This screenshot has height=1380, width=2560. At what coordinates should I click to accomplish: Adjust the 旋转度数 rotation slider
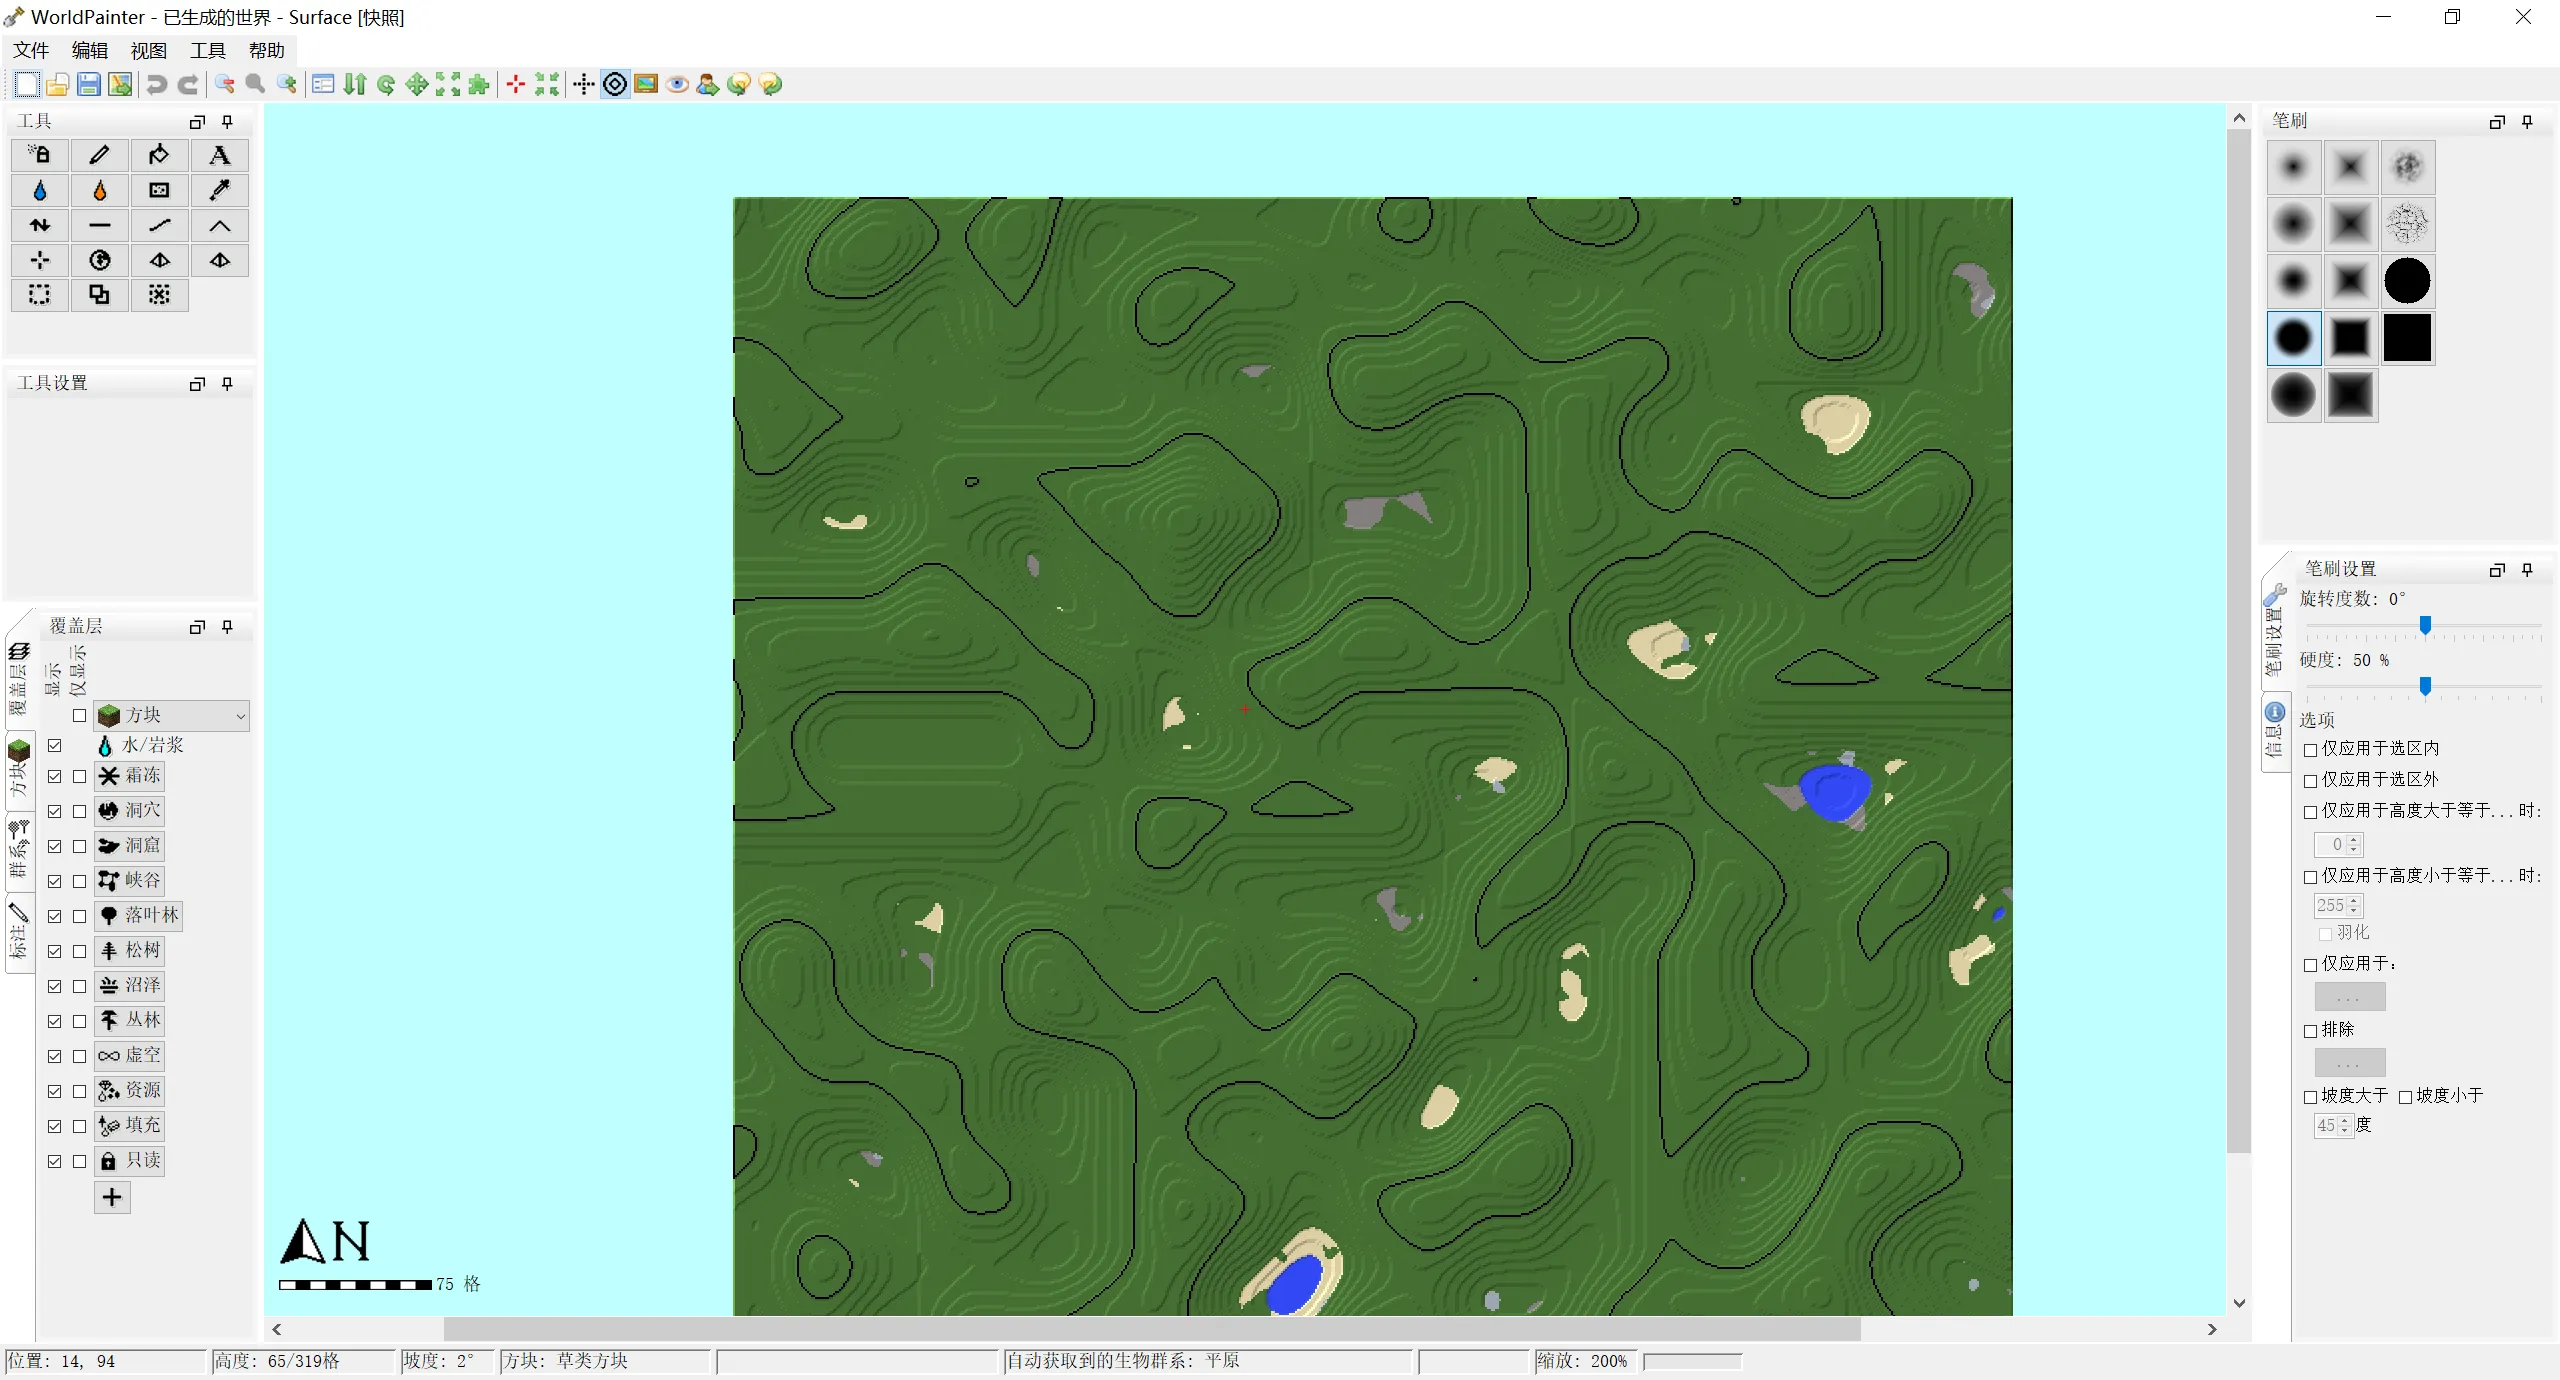(2425, 626)
